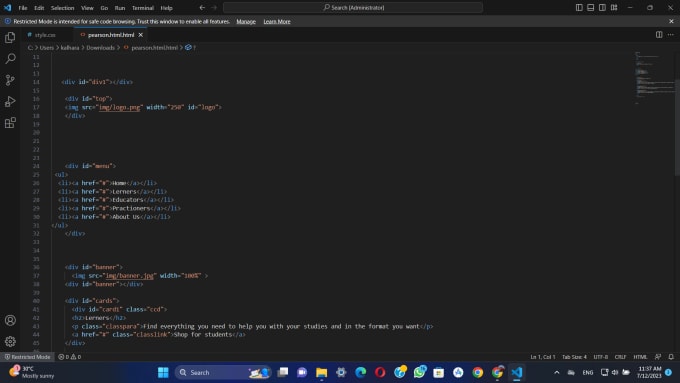This screenshot has width=680, height=383.
Task: Open the Help menu
Action: coord(167,8)
